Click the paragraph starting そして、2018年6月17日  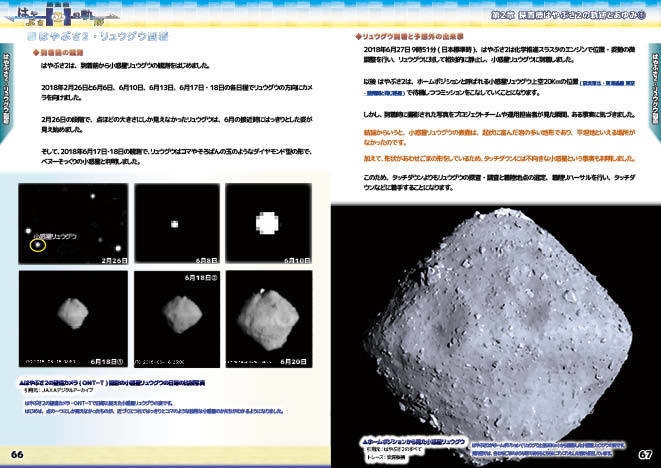[x=176, y=156]
